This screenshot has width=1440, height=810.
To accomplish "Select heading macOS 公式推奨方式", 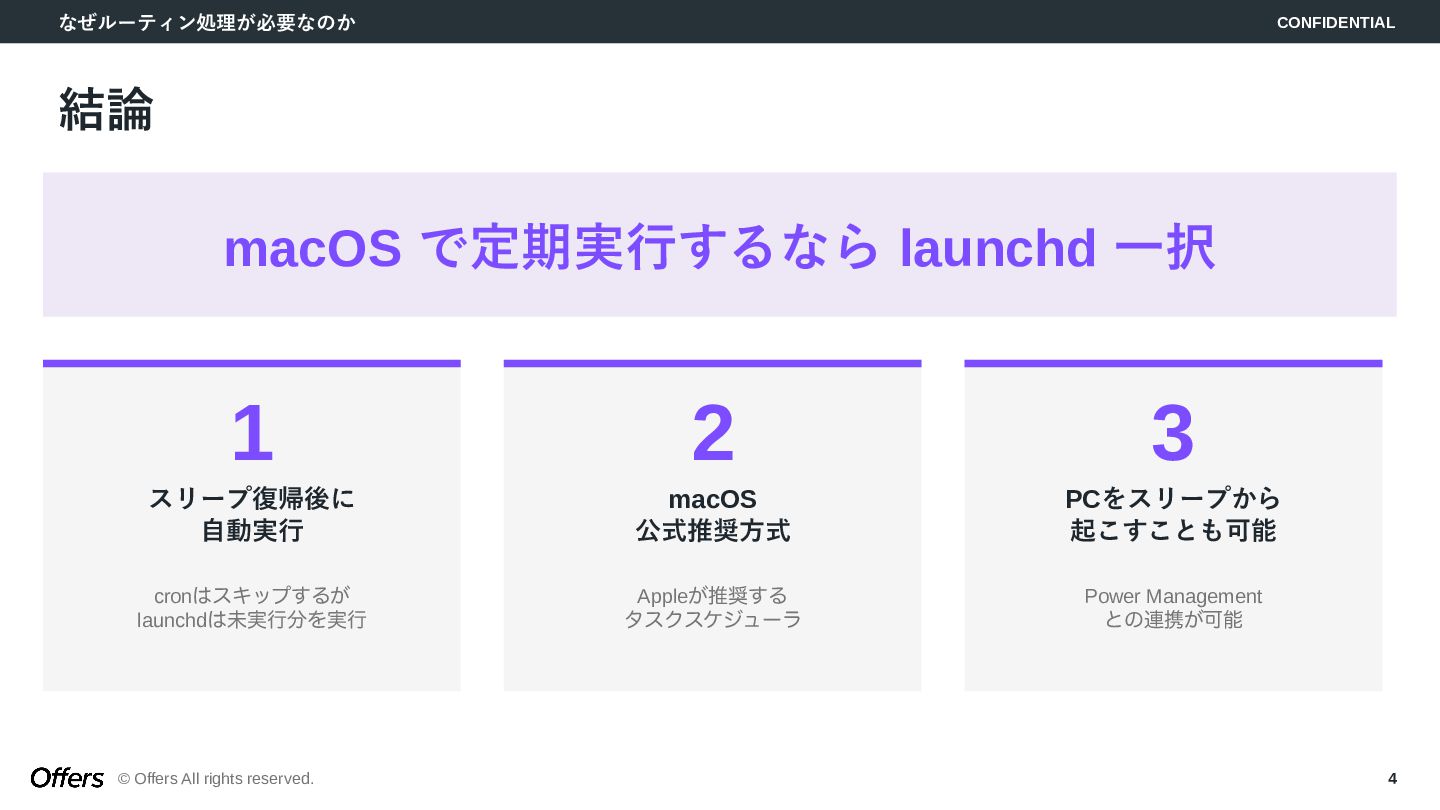I will click(x=713, y=514).
